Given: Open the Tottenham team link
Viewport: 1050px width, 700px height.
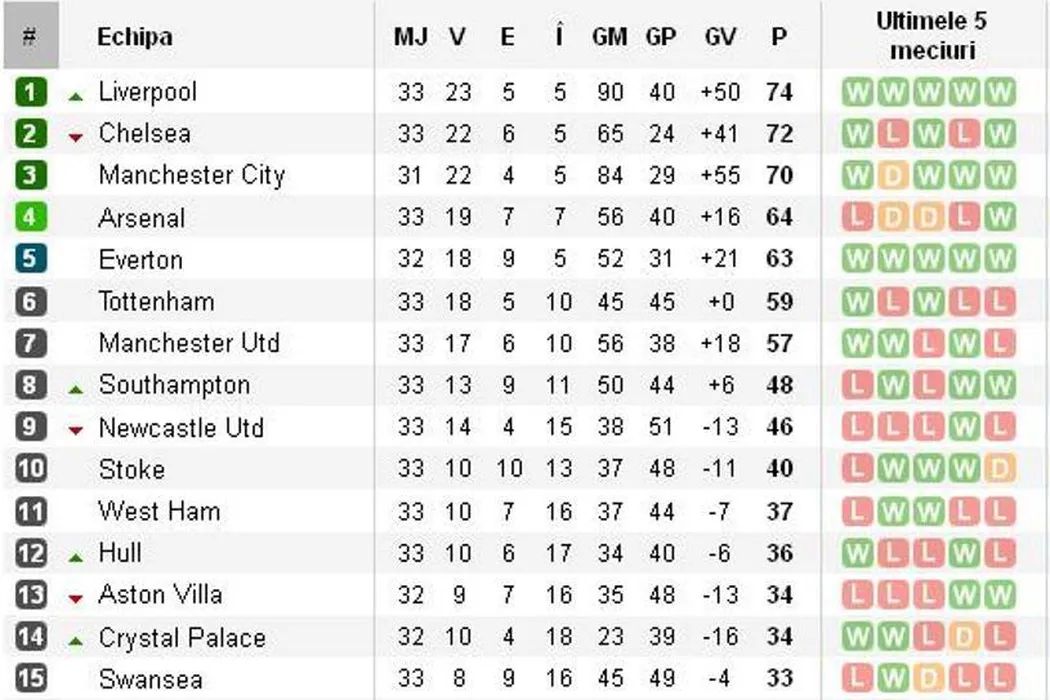Looking at the screenshot, I should click(156, 301).
